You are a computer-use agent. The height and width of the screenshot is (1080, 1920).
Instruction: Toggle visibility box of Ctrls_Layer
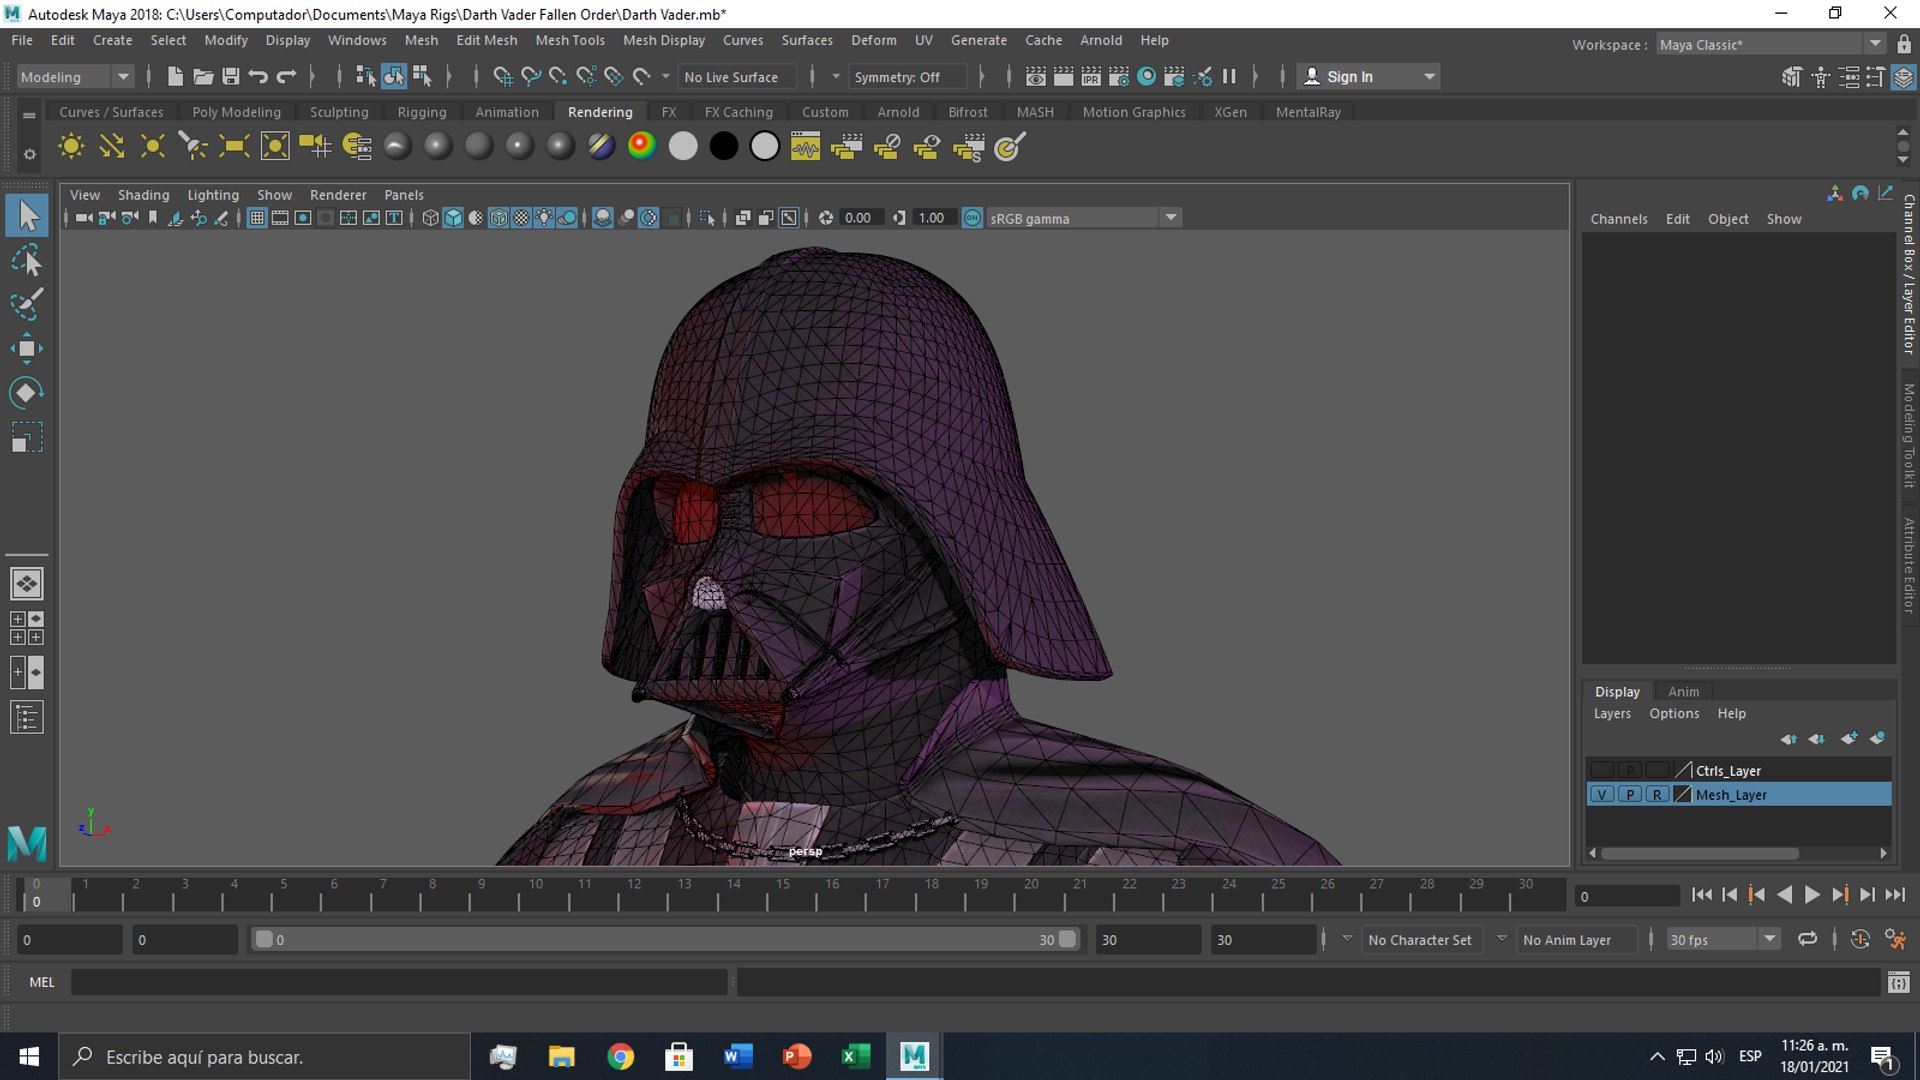click(1602, 770)
